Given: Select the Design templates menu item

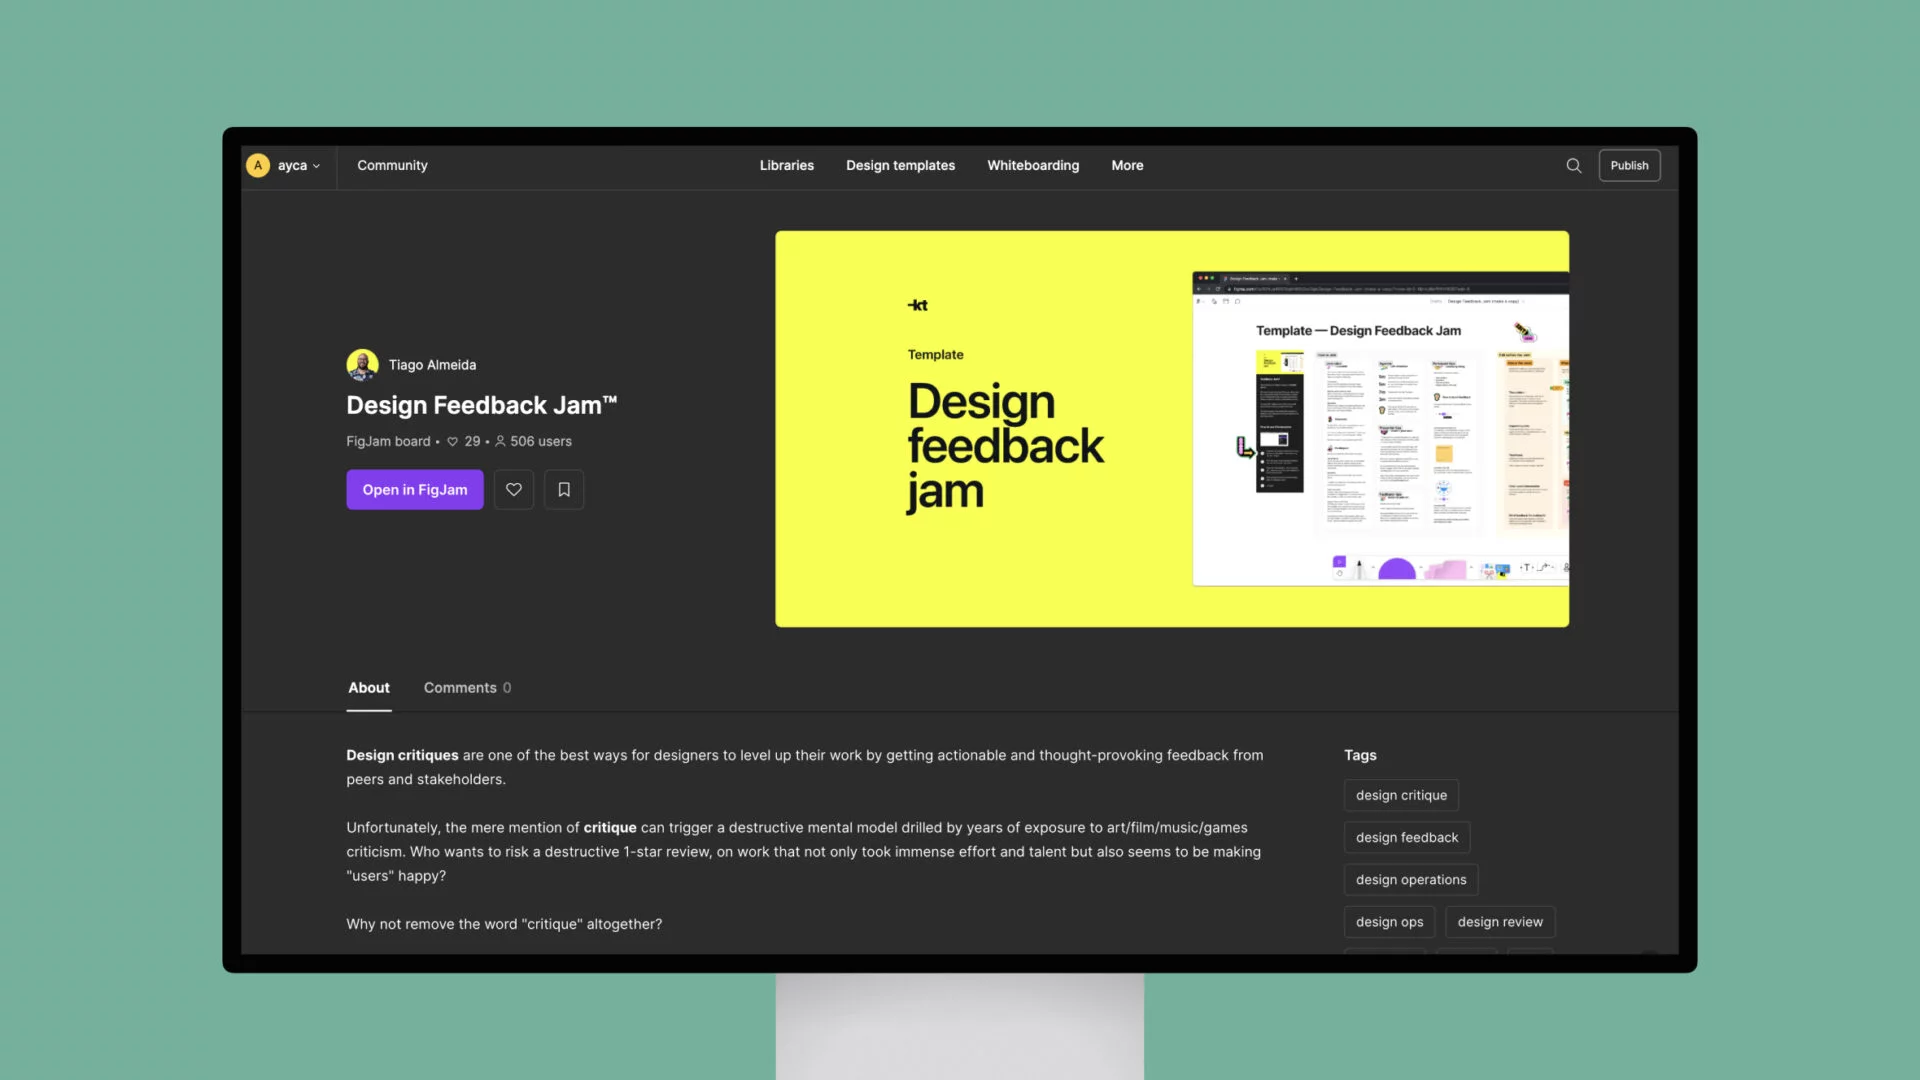Looking at the screenshot, I should click(x=901, y=165).
